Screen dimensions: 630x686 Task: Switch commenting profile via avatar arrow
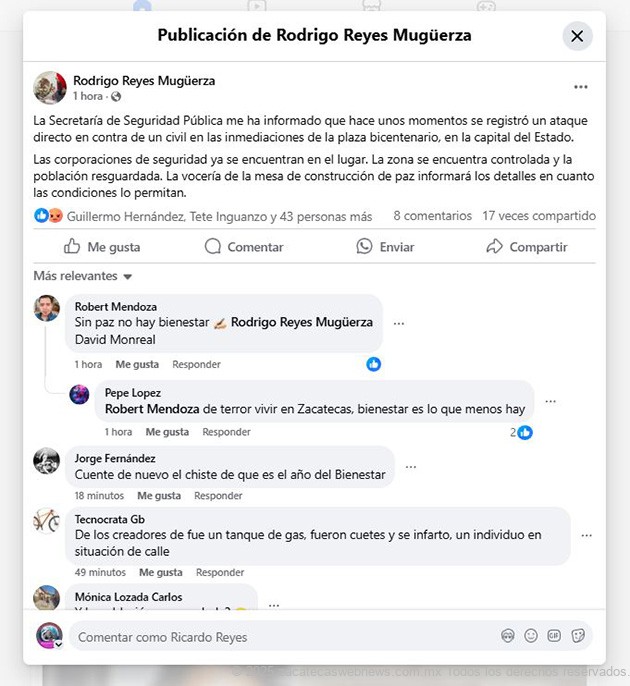[x=58, y=644]
